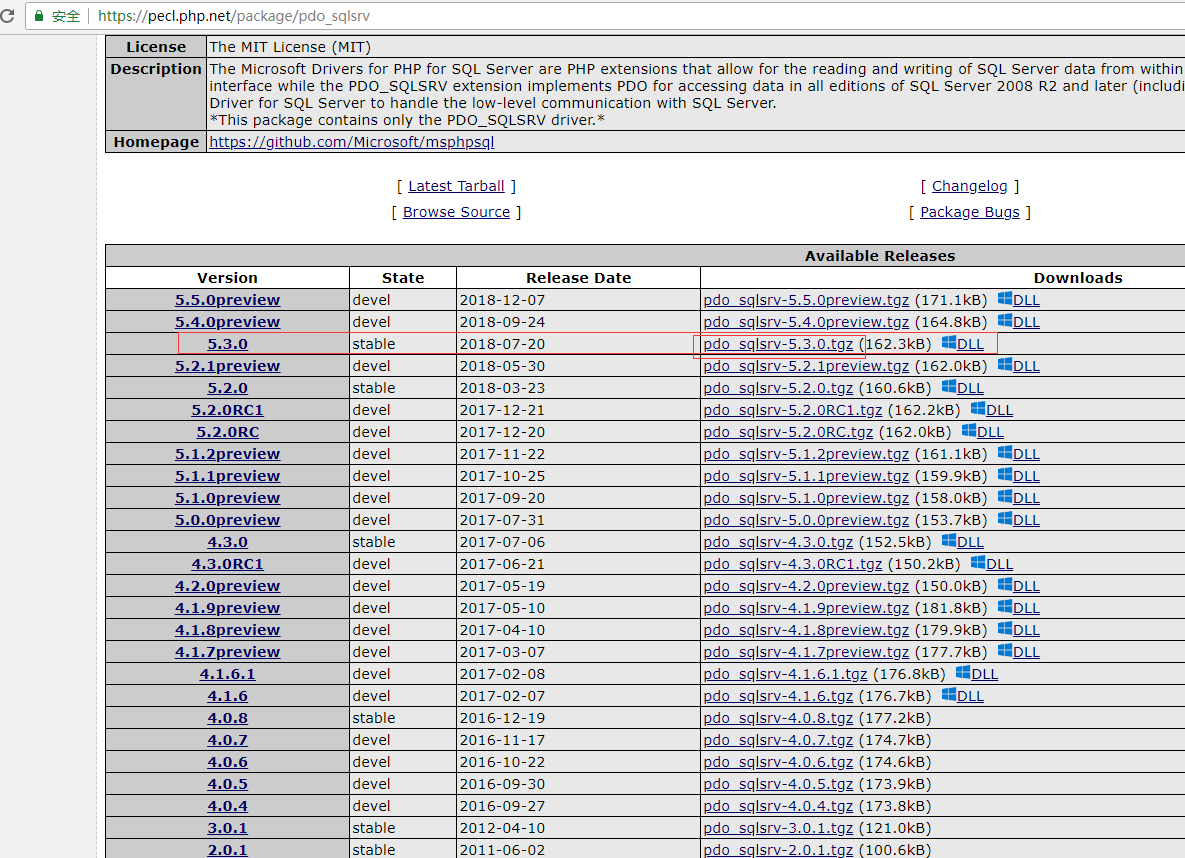Download Windows DLL for 5.5.0preview
1185x858 pixels.
(x=1018, y=299)
